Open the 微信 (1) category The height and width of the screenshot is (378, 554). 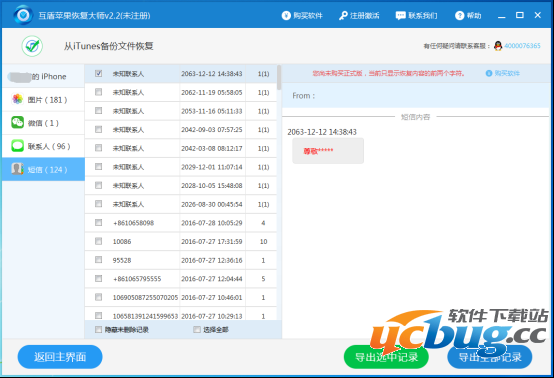[x=43, y=123]
